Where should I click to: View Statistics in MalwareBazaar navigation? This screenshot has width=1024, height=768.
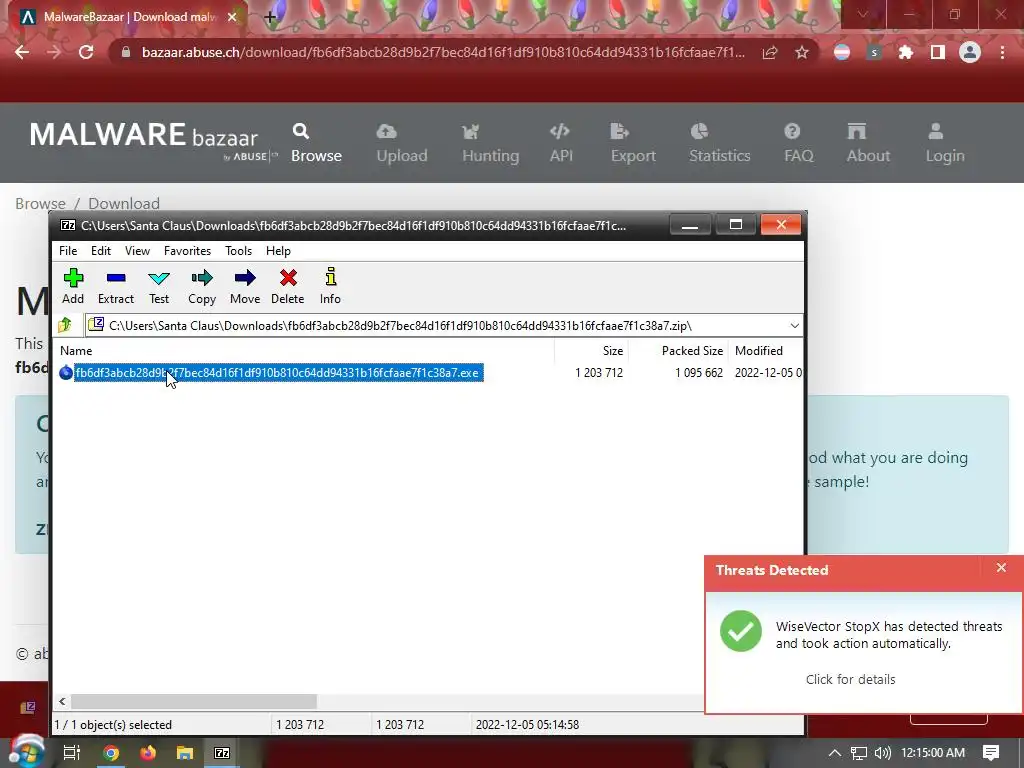coord(720,143)
